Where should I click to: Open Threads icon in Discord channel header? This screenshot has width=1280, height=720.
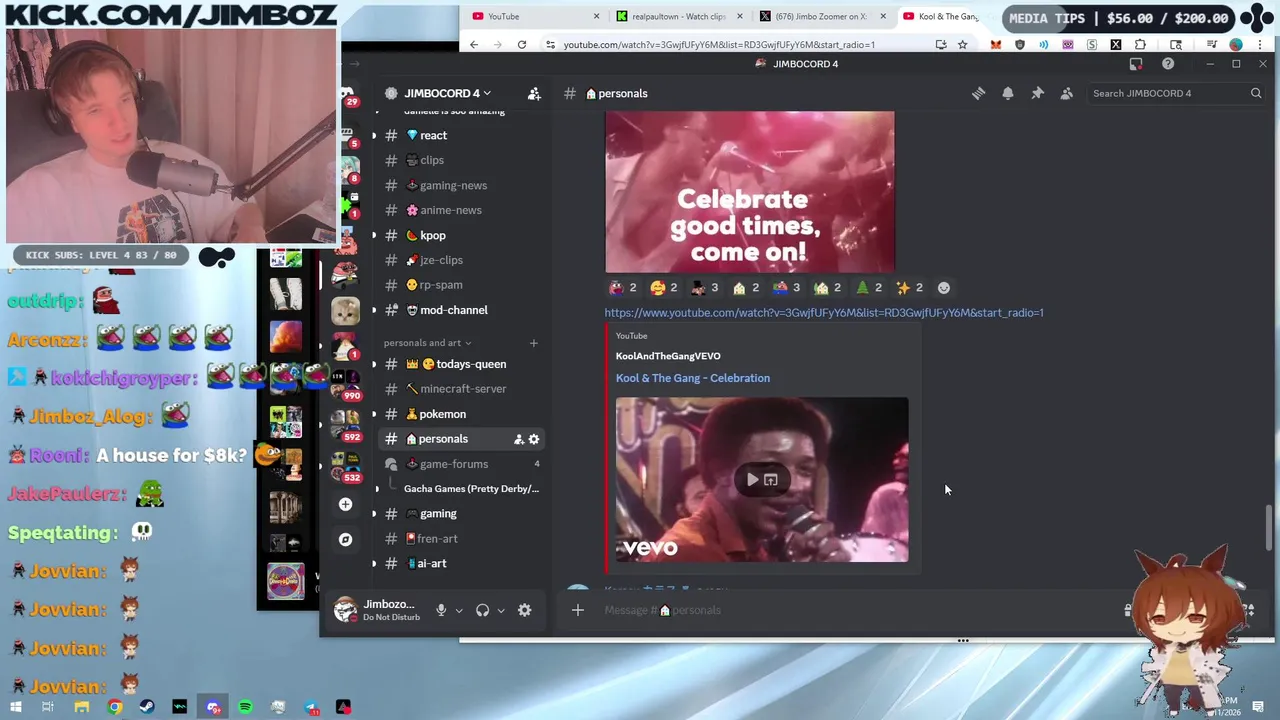pyautogui.click(x=978, y=93)
